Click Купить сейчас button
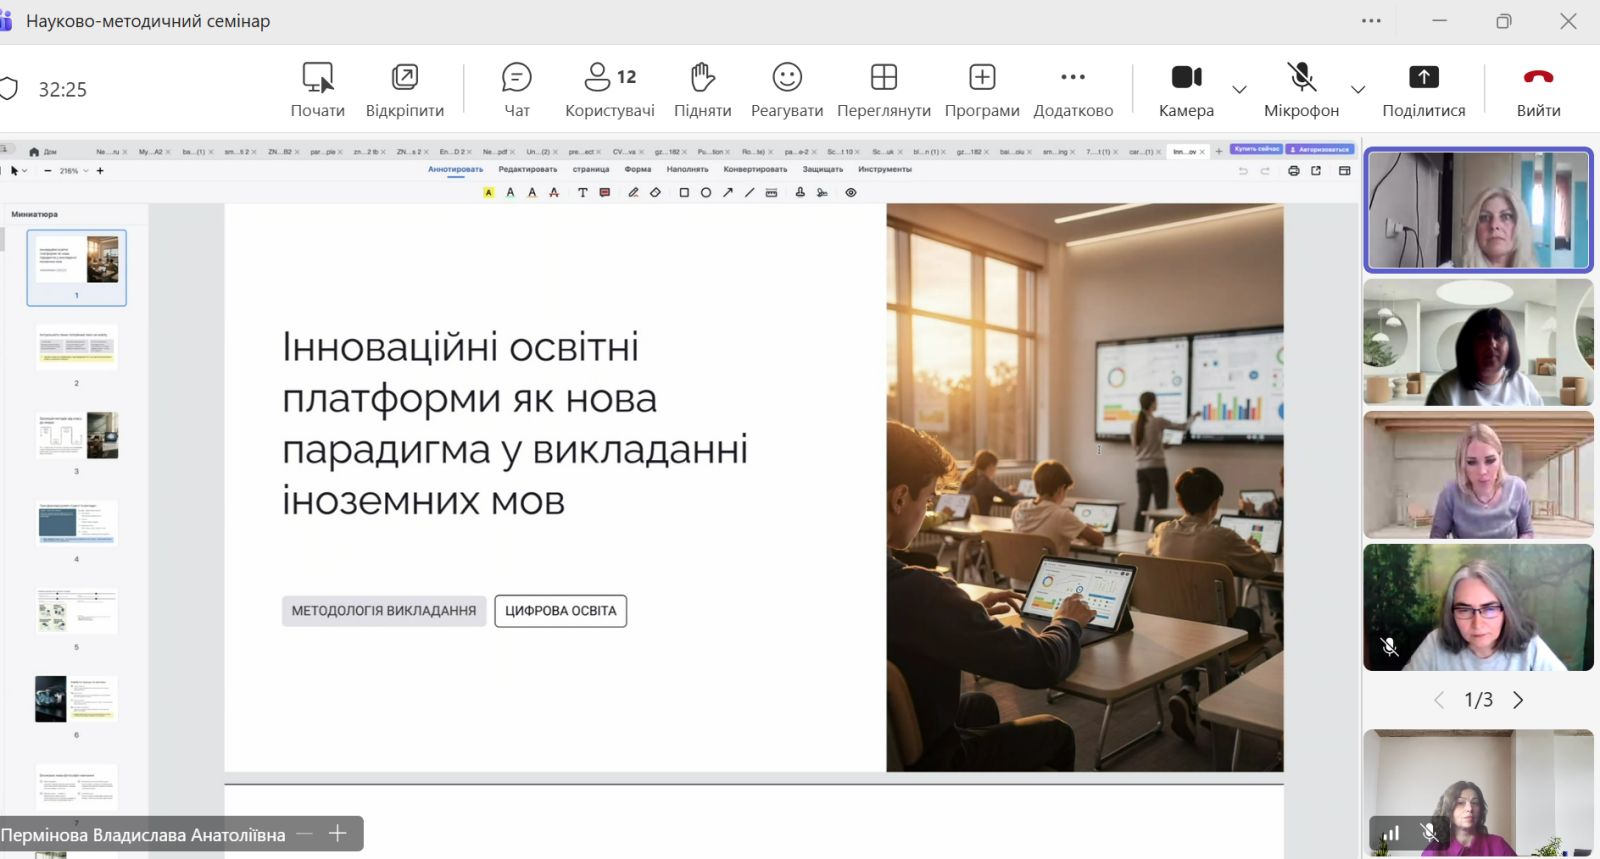This screenshot has width=1600, height=859. 1256,149
